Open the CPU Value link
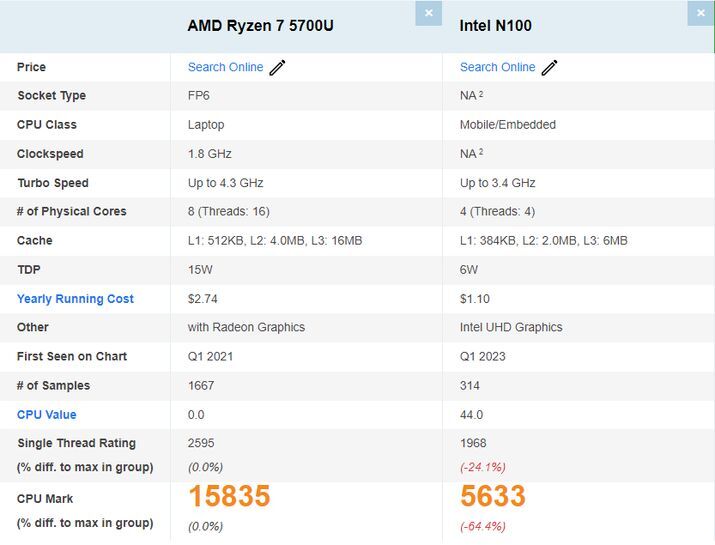The image size is (715, 545). [46, 415]
